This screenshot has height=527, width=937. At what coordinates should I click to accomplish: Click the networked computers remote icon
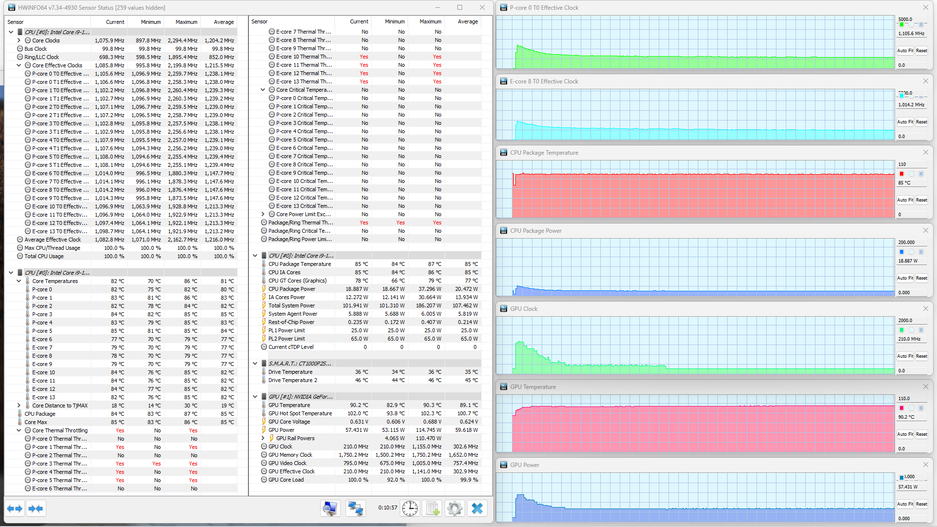(356, 508)
